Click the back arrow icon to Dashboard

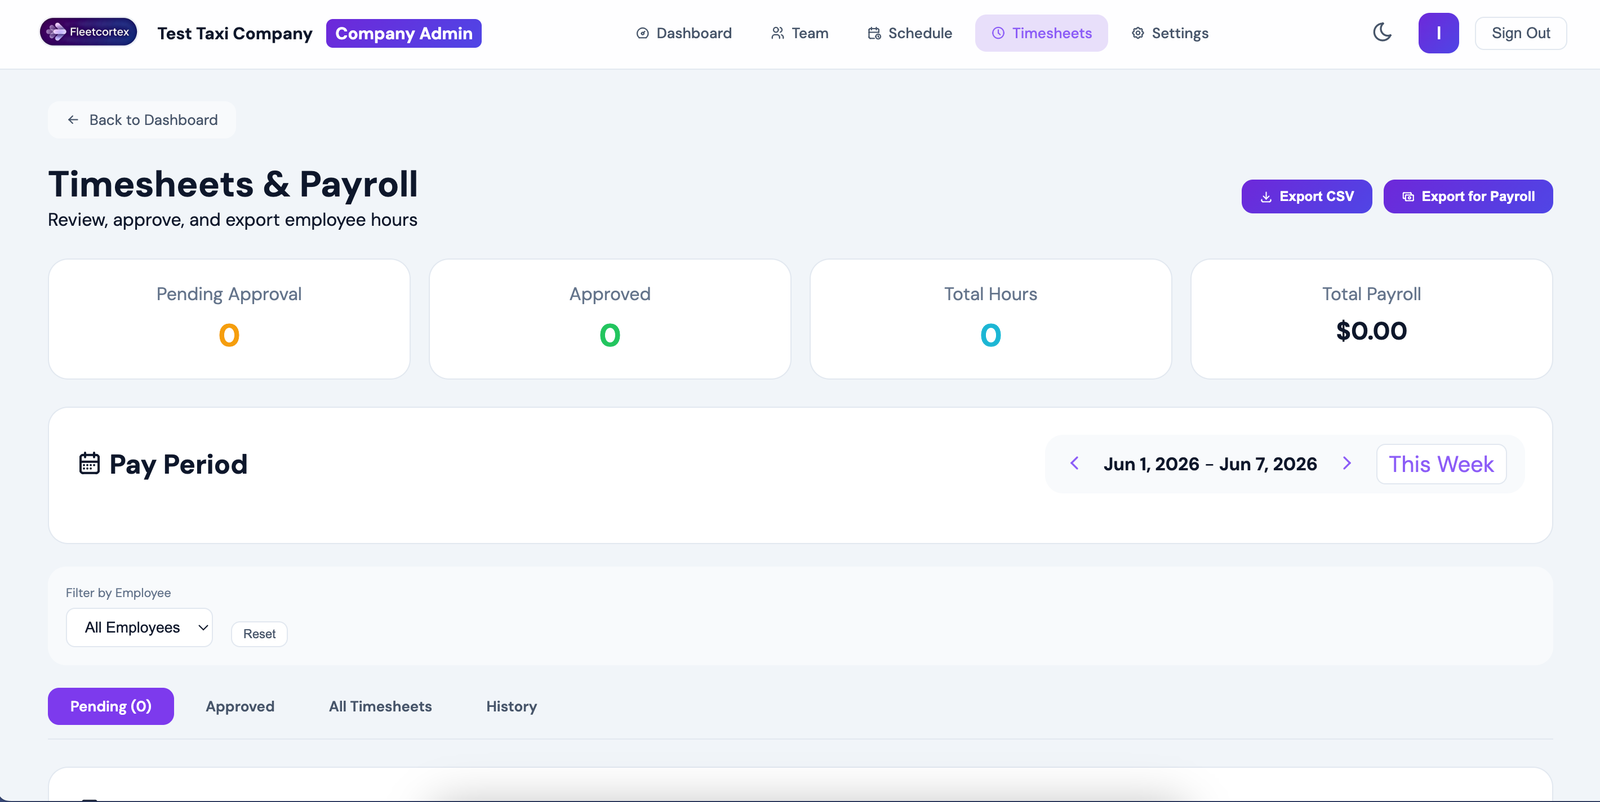[x=73, y=120]
